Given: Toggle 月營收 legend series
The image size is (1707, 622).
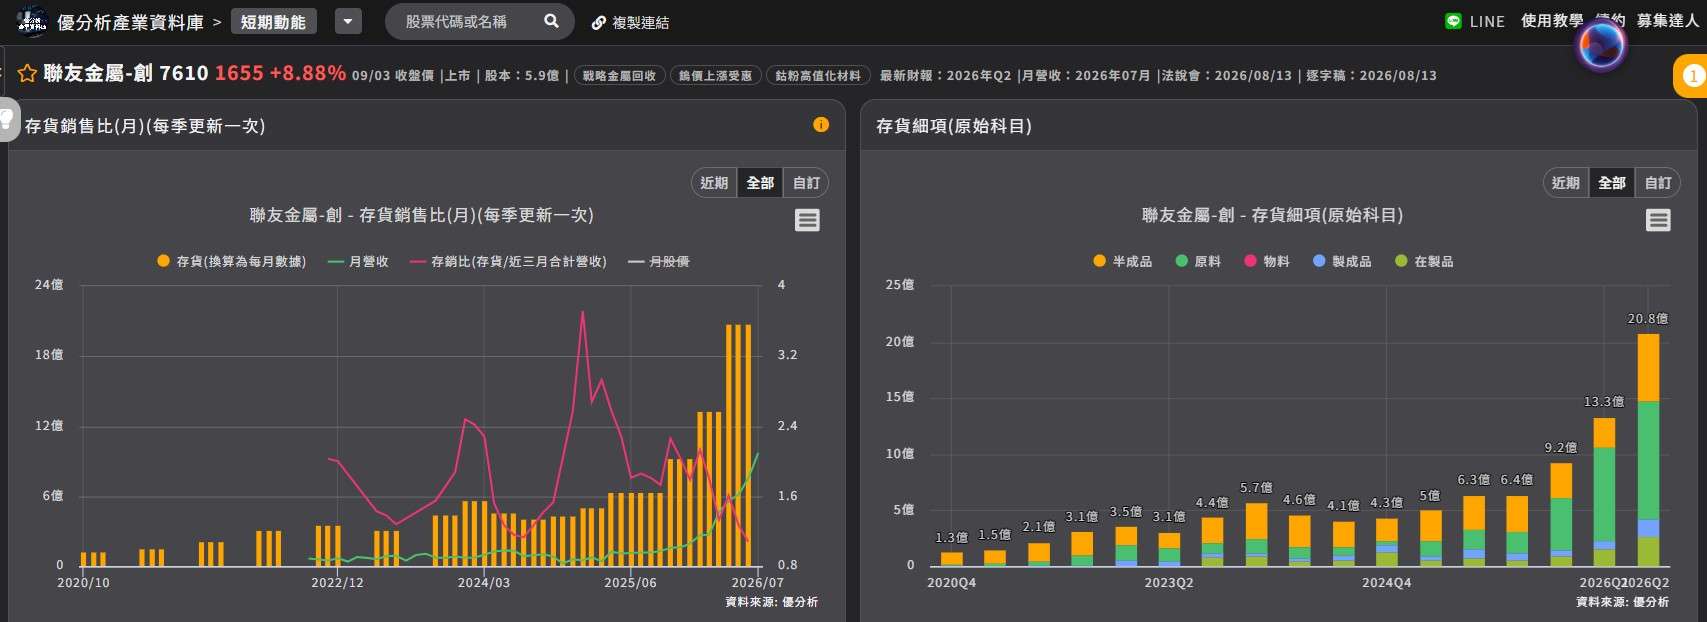Looking at the screenshot, I should coord(358,261).
